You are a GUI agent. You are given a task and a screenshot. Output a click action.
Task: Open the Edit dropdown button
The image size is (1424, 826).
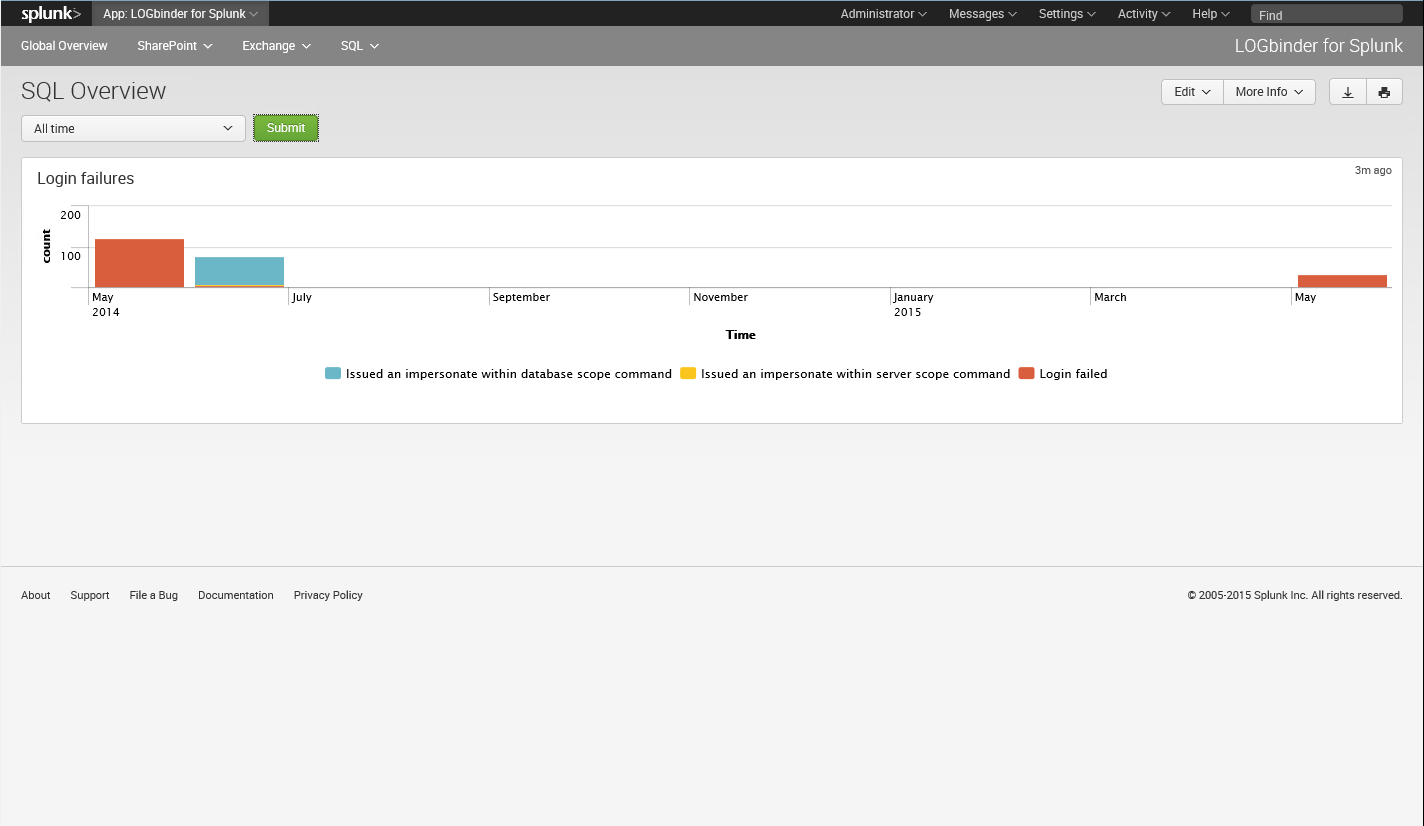click(1192, 92)
